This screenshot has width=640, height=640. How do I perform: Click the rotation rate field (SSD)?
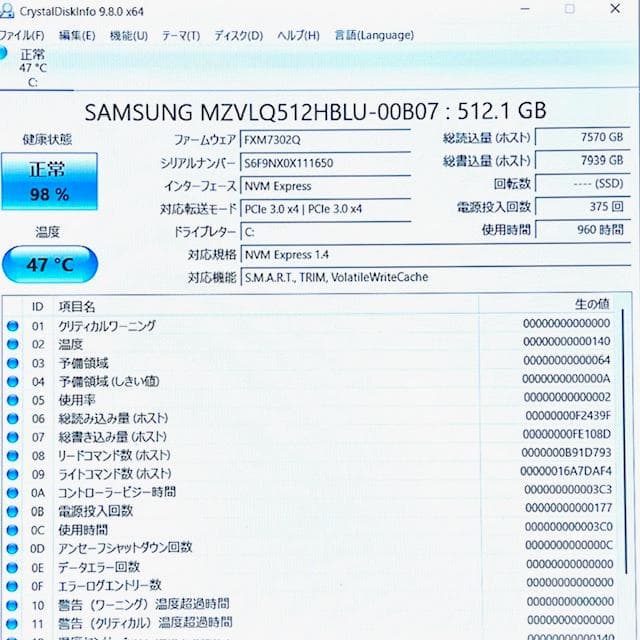click(x=582, y=184)
